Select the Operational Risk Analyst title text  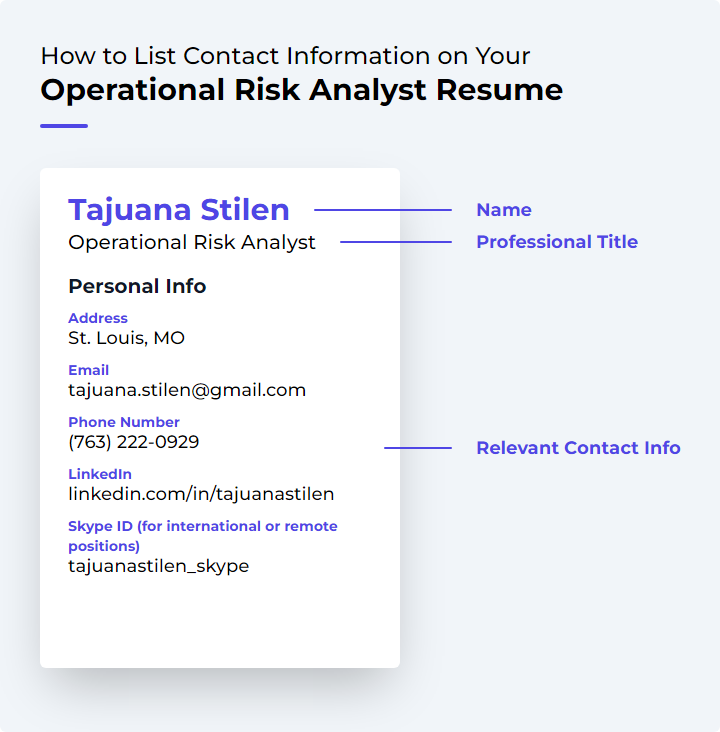191,243
